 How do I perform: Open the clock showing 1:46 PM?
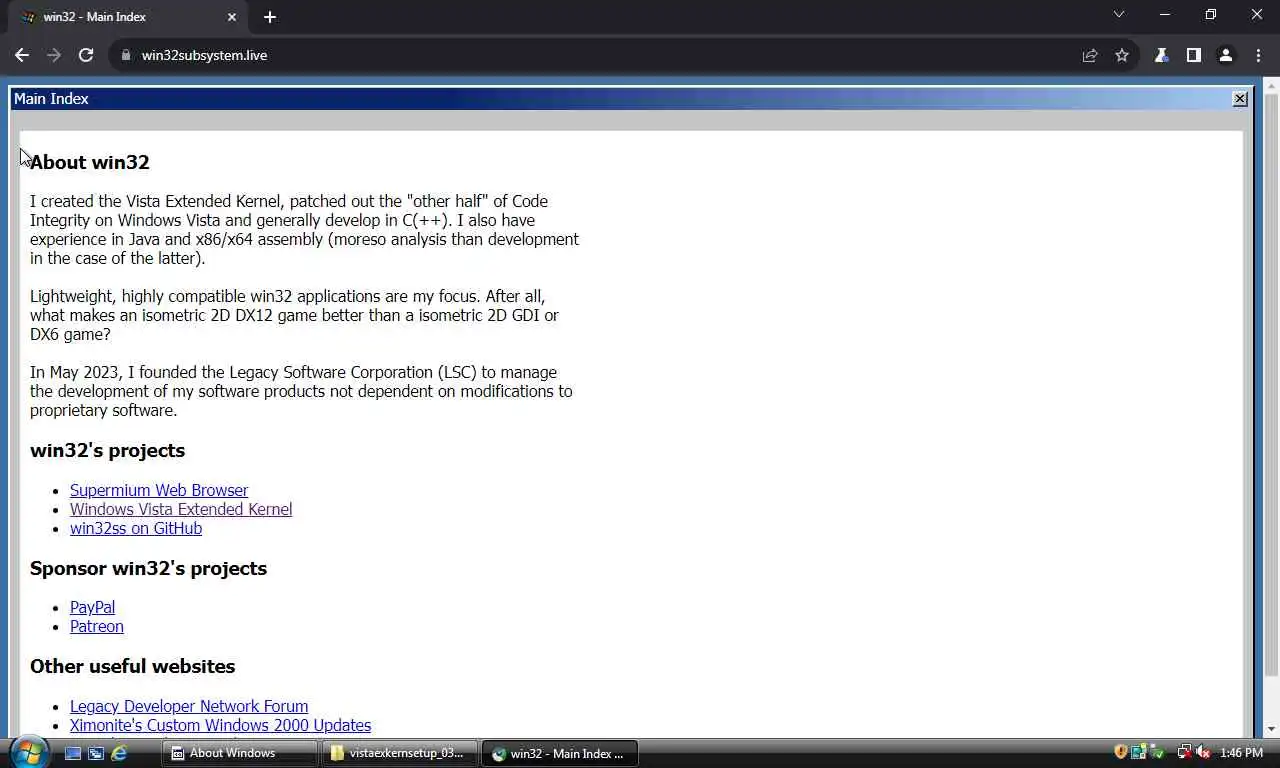pos(1241,753)
